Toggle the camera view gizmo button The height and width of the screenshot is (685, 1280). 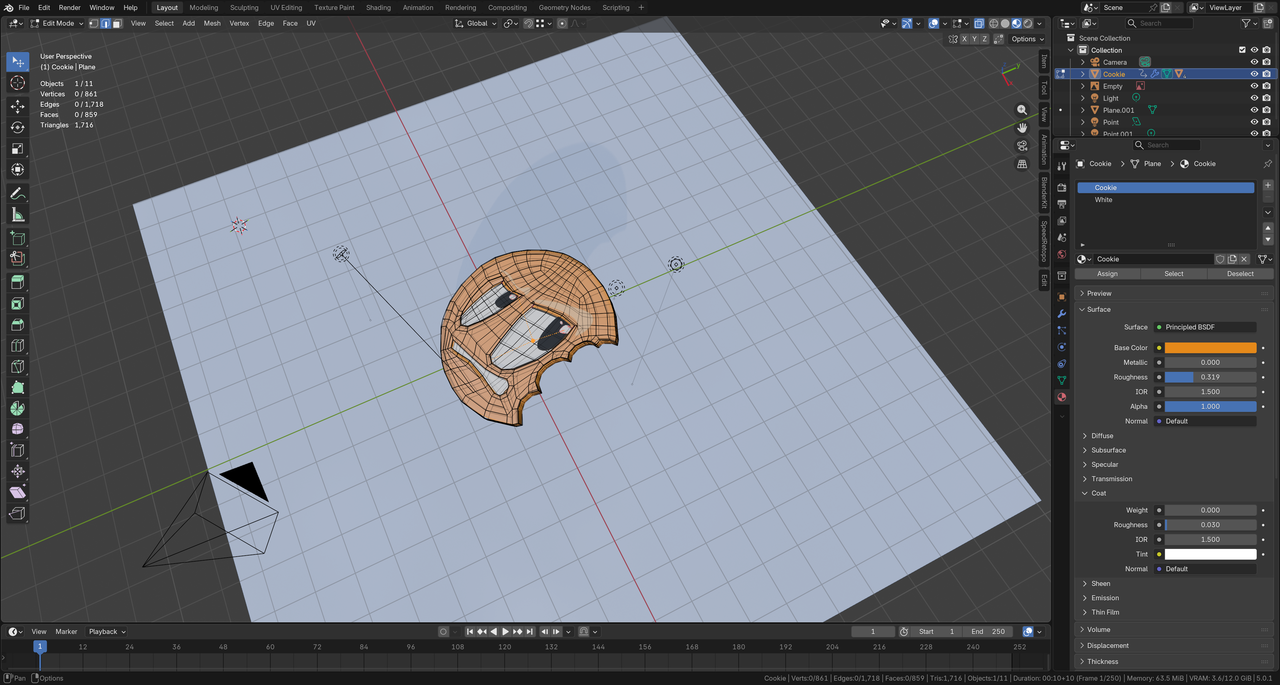click(x=1022, y=146)
